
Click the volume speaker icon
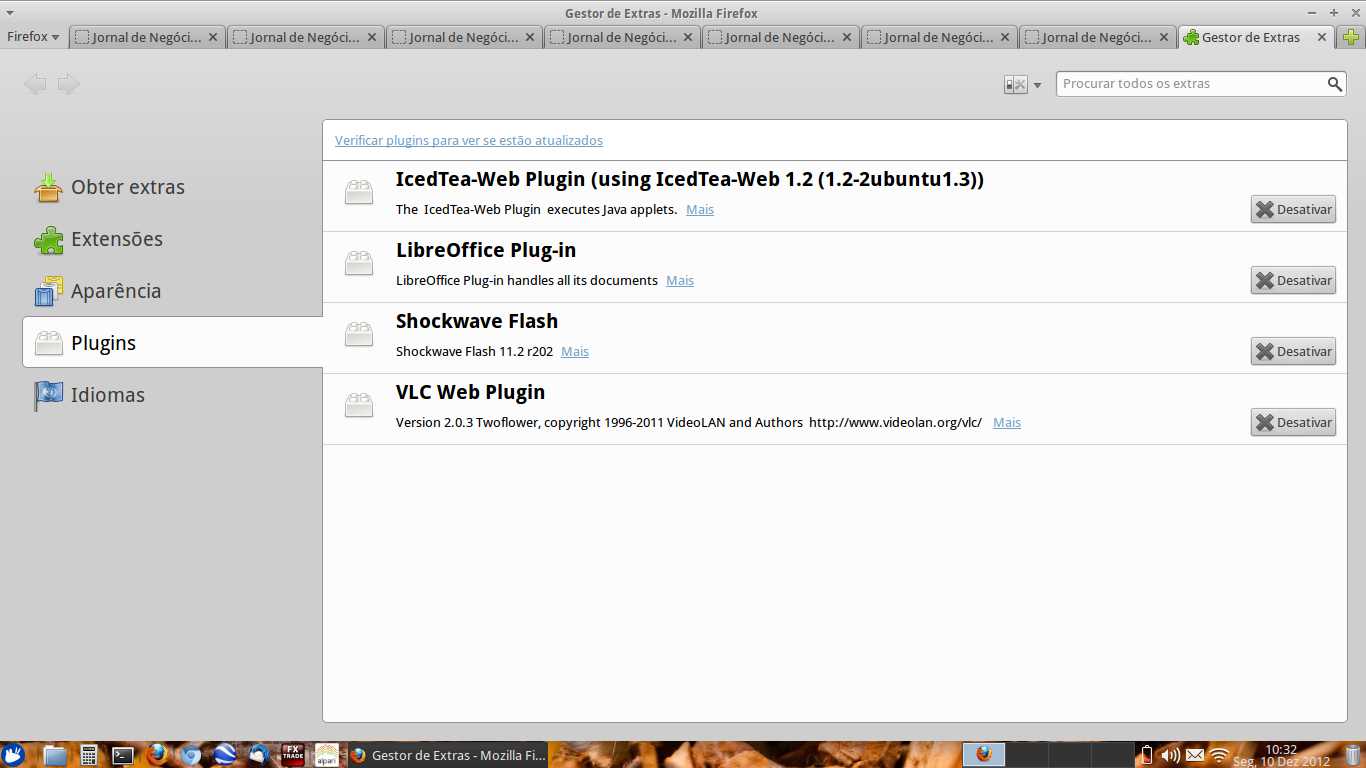(x=1170, y=755)
